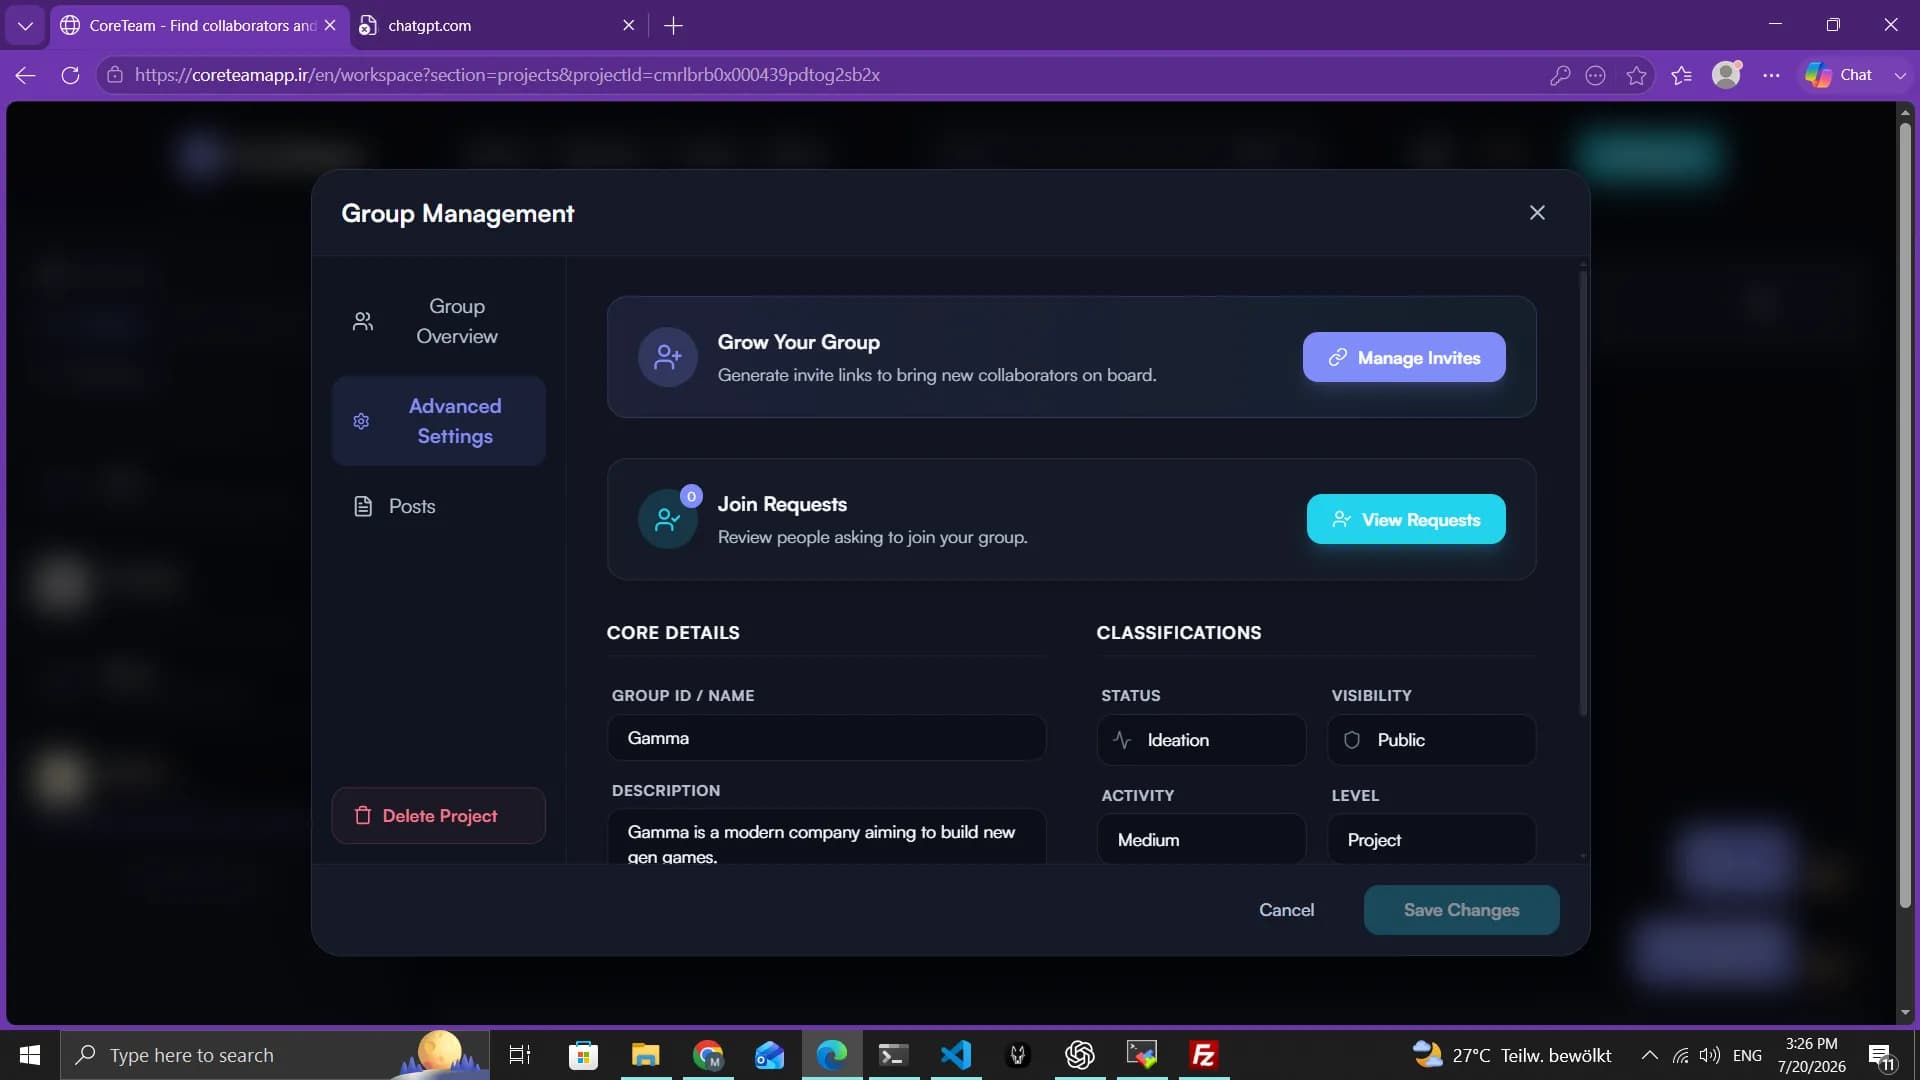
Task: Click the password key icon in address bar
Action: pyautogui.click(x=1559, y=75)
